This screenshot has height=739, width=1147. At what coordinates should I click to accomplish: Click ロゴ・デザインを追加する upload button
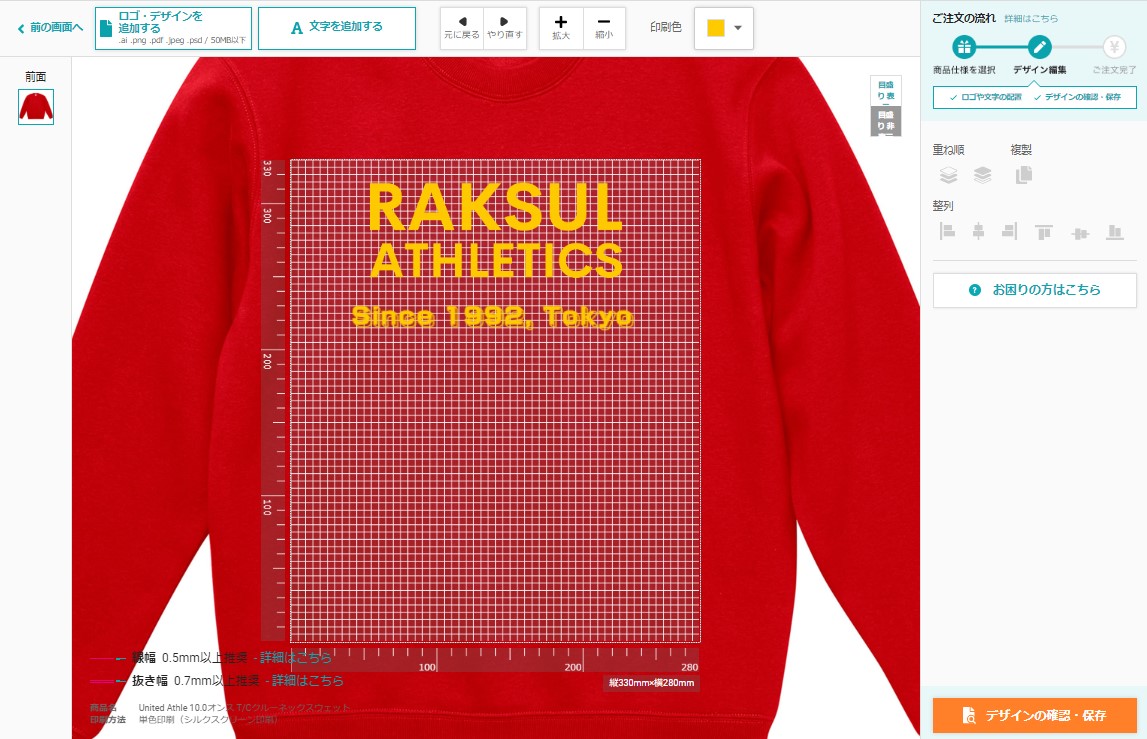click(173, 29)
